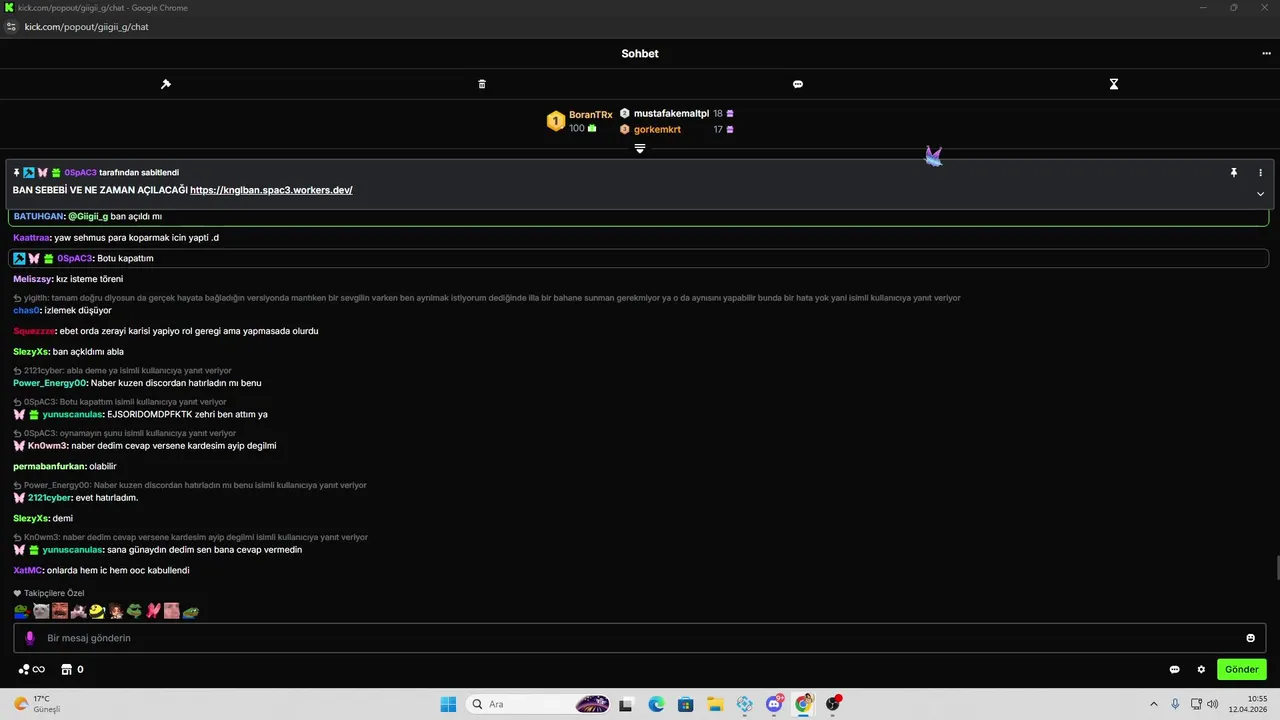
Task: Click the purple microphone icon in message box
Action: 30,638
